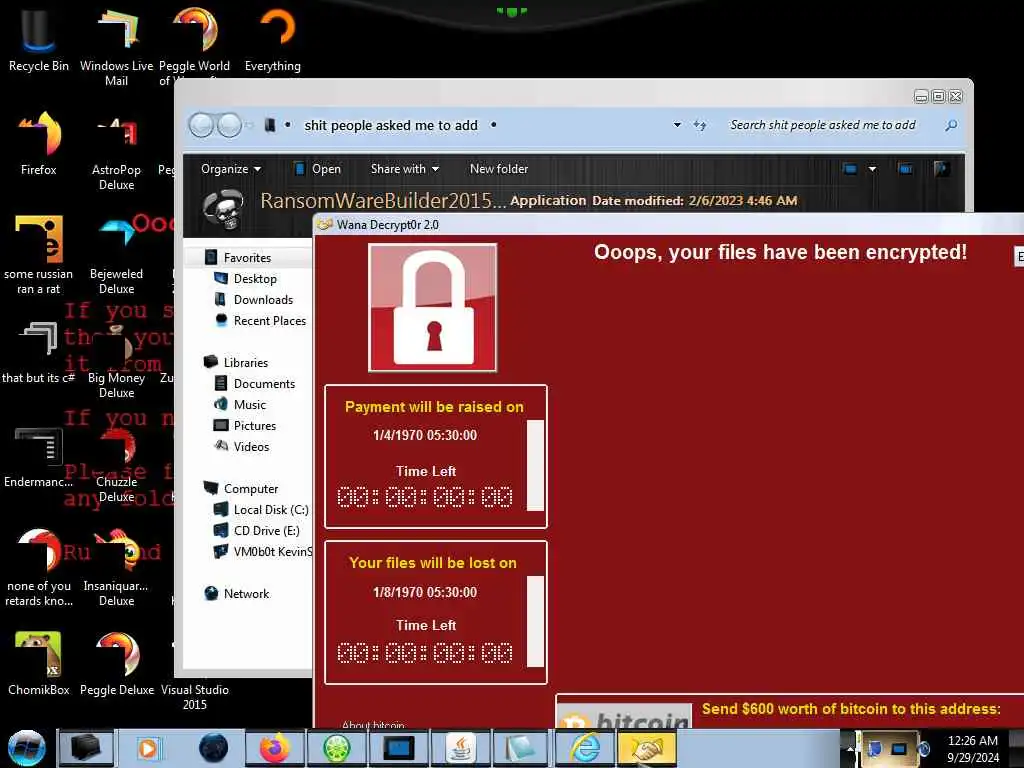This screenshot has height=768, width=1024.
Task: Select Chuzzle Deluxe desktop icon
Action: [x=116, y=464]
